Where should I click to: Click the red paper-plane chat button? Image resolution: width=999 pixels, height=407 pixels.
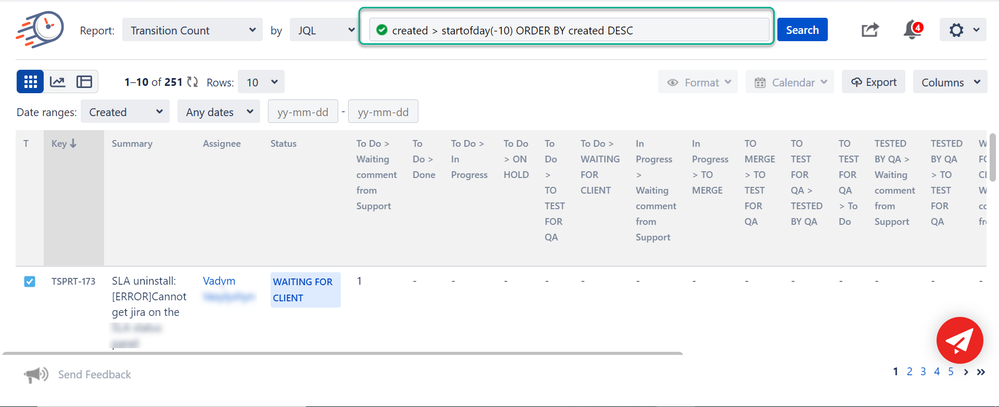(959, 340)
